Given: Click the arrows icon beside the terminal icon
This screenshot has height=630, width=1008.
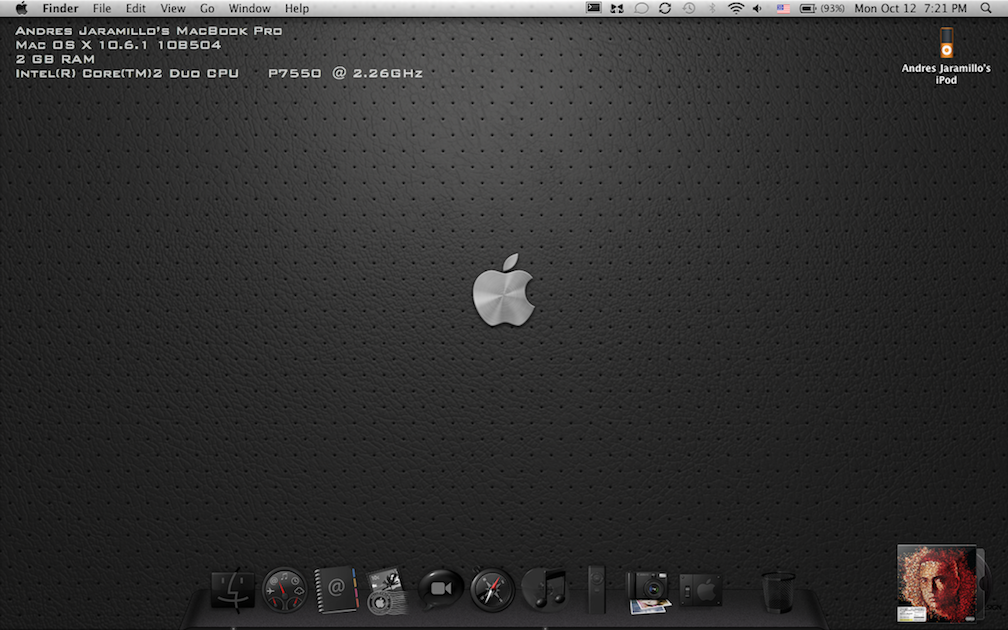Looking at the screenshot, I should click(x=617, y=8).
